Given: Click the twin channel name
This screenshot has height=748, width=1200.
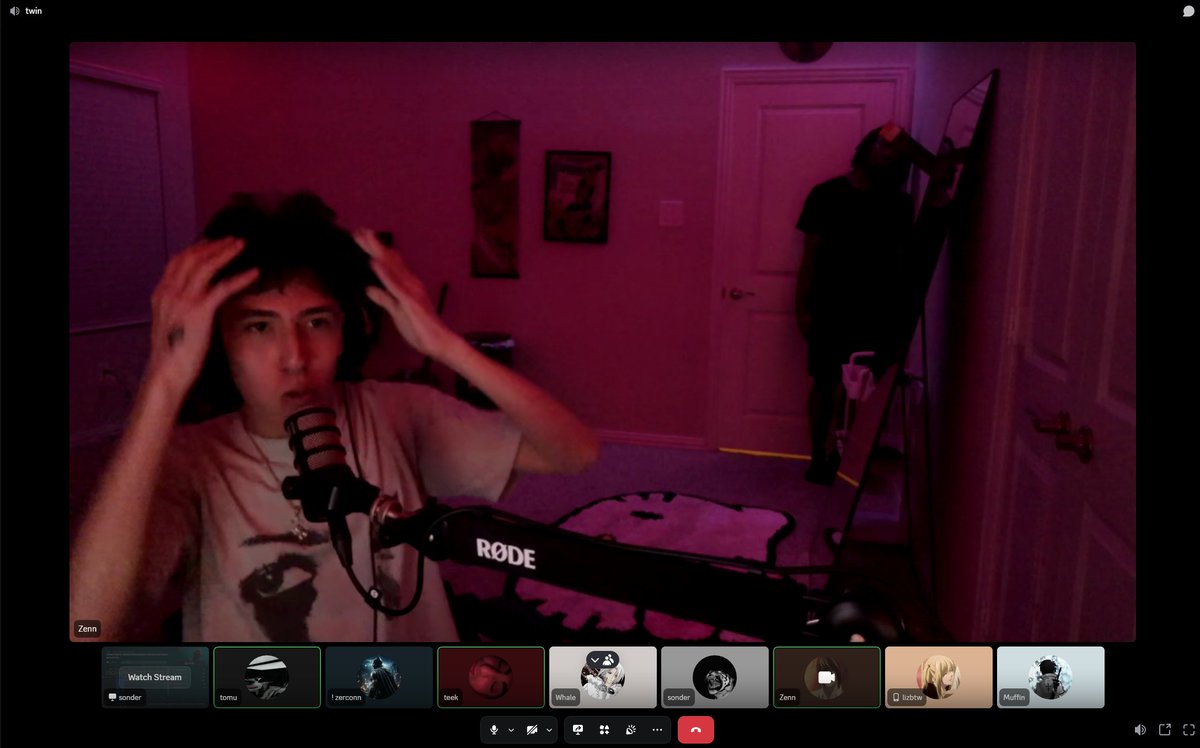Looking at the screenshot, I should pos(34,11).
